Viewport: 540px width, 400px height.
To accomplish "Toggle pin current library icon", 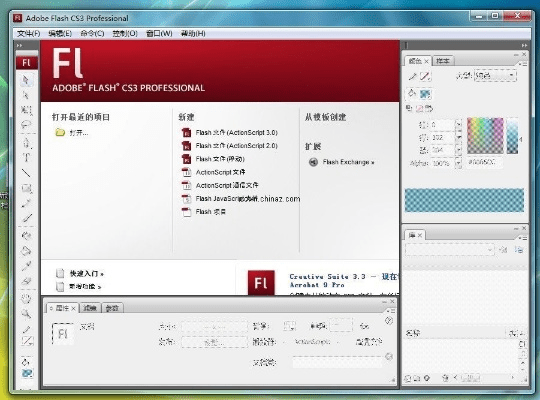I will tap(504, 249).
